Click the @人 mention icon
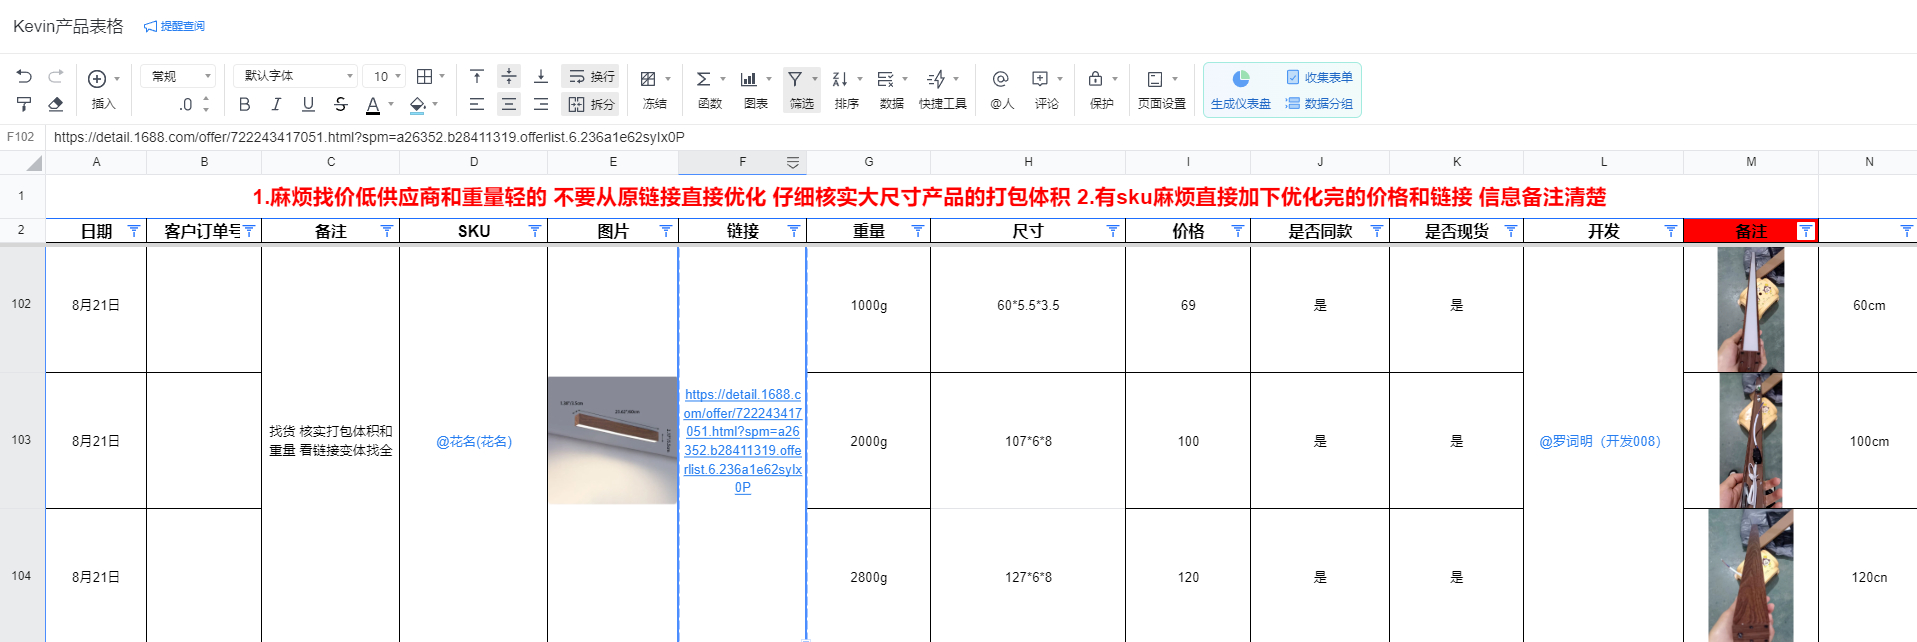The image size is (1917, 642). 1000,79
